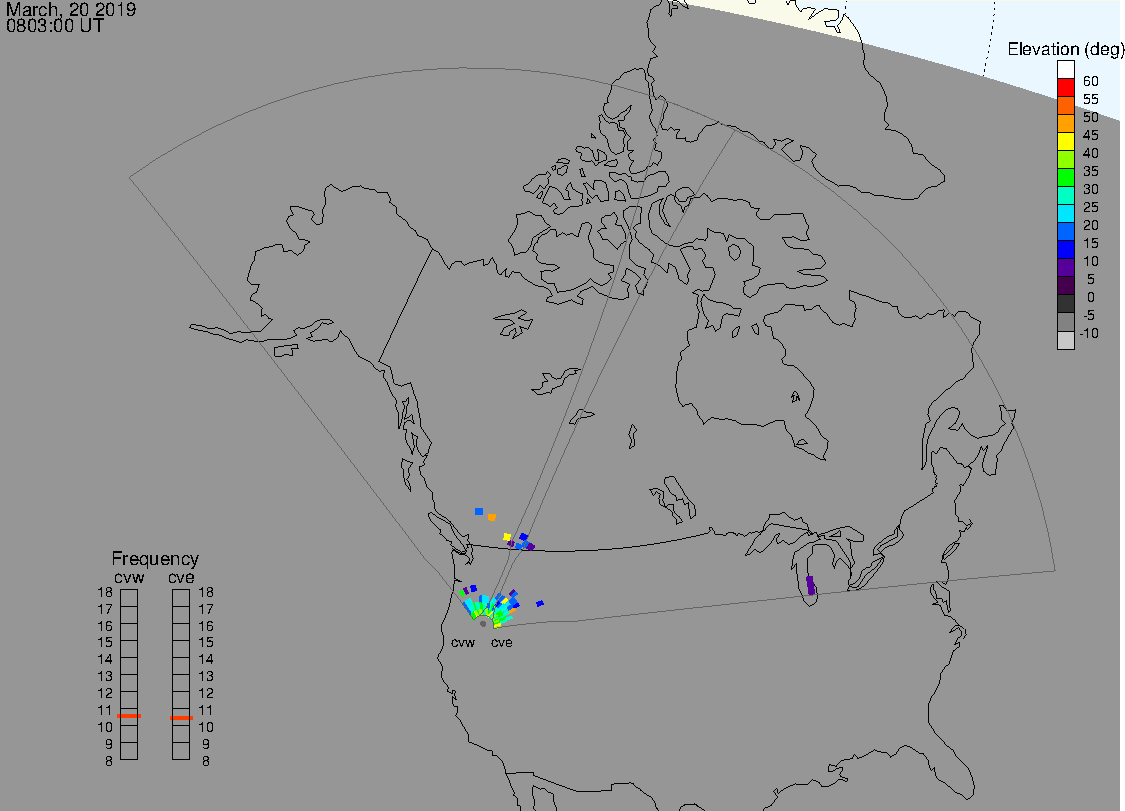This screenshot has width=1125, height=811.
Task: Click the 'March, 20 2019' date text
Action: tap(71, 9)
